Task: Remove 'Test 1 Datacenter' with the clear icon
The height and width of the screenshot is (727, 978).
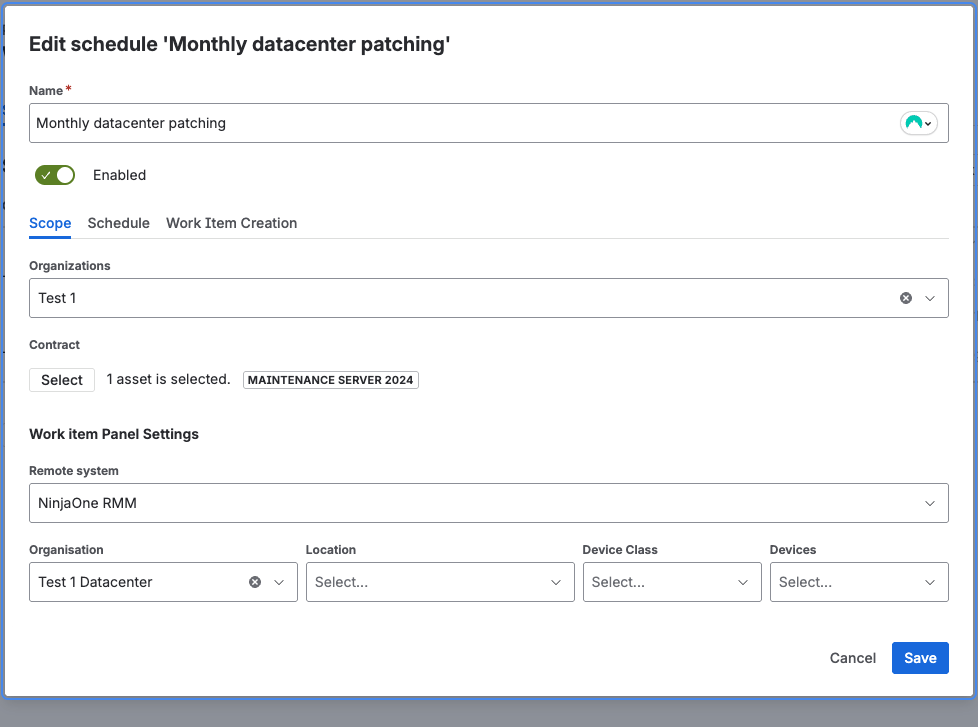Action: tap(255, 582)
